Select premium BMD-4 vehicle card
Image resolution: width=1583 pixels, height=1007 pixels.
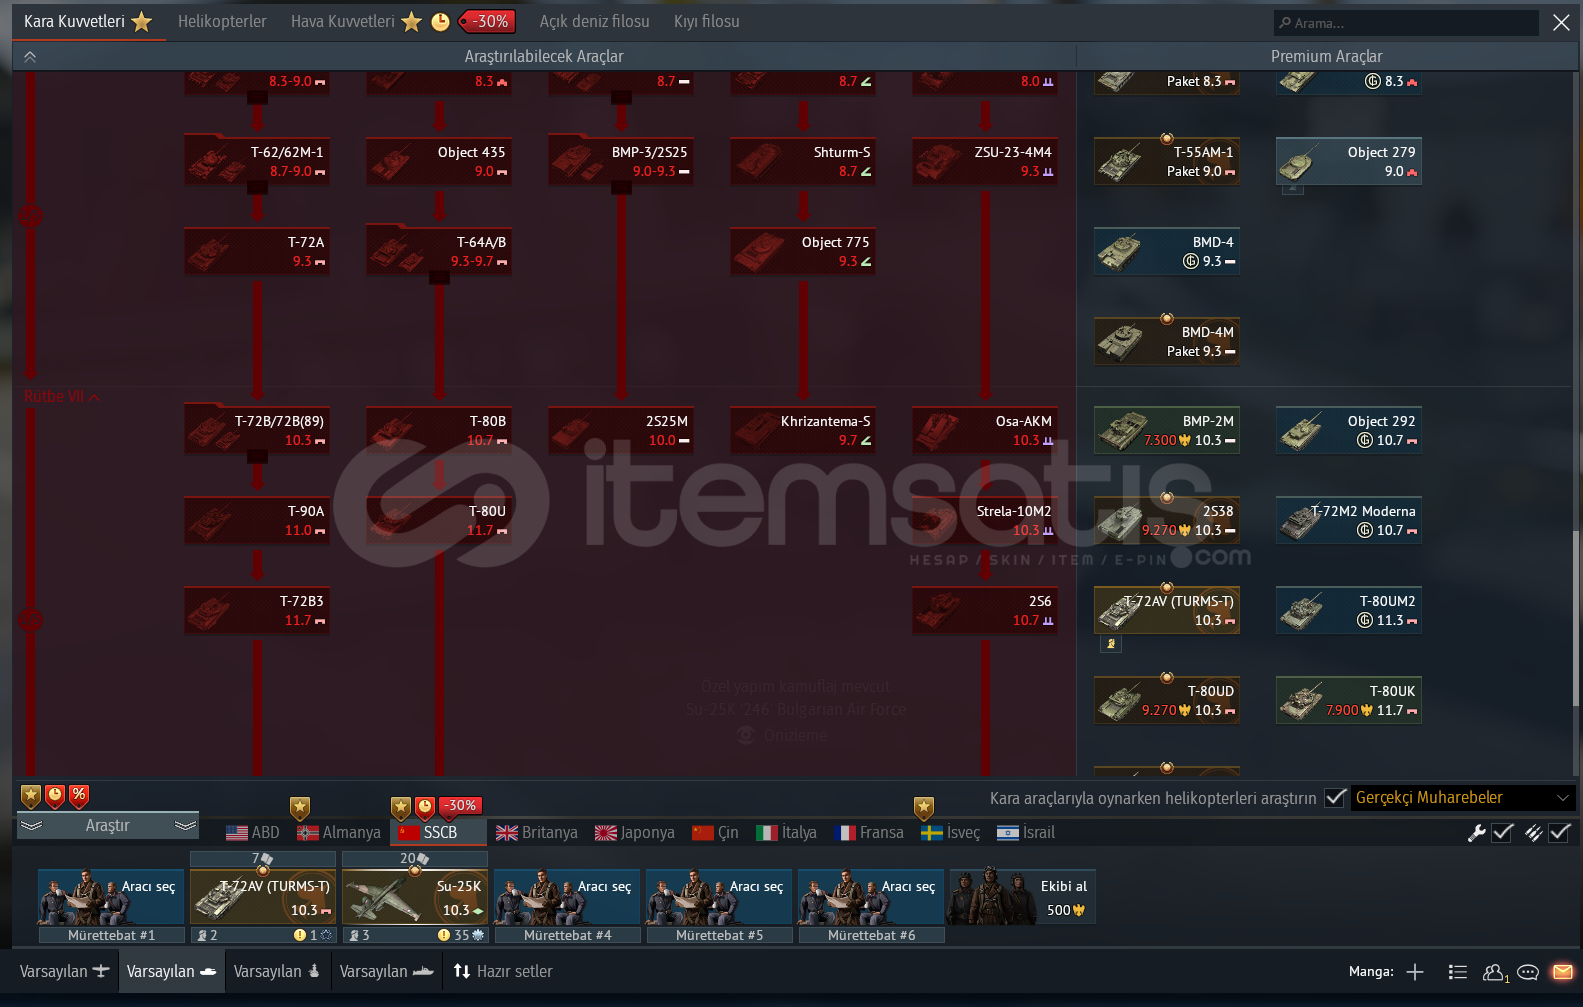pyautogui.click(x=1167, y=252)
